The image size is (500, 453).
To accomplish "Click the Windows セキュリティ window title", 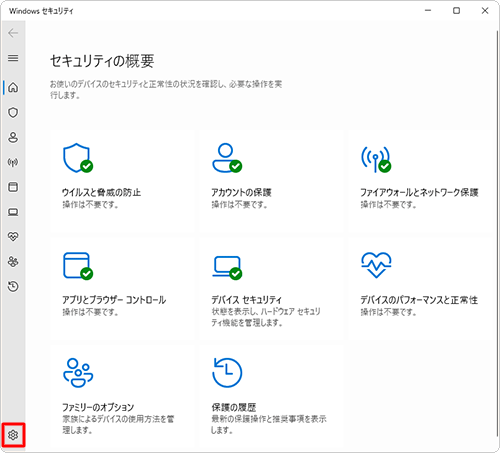I will tap(41, 11).
